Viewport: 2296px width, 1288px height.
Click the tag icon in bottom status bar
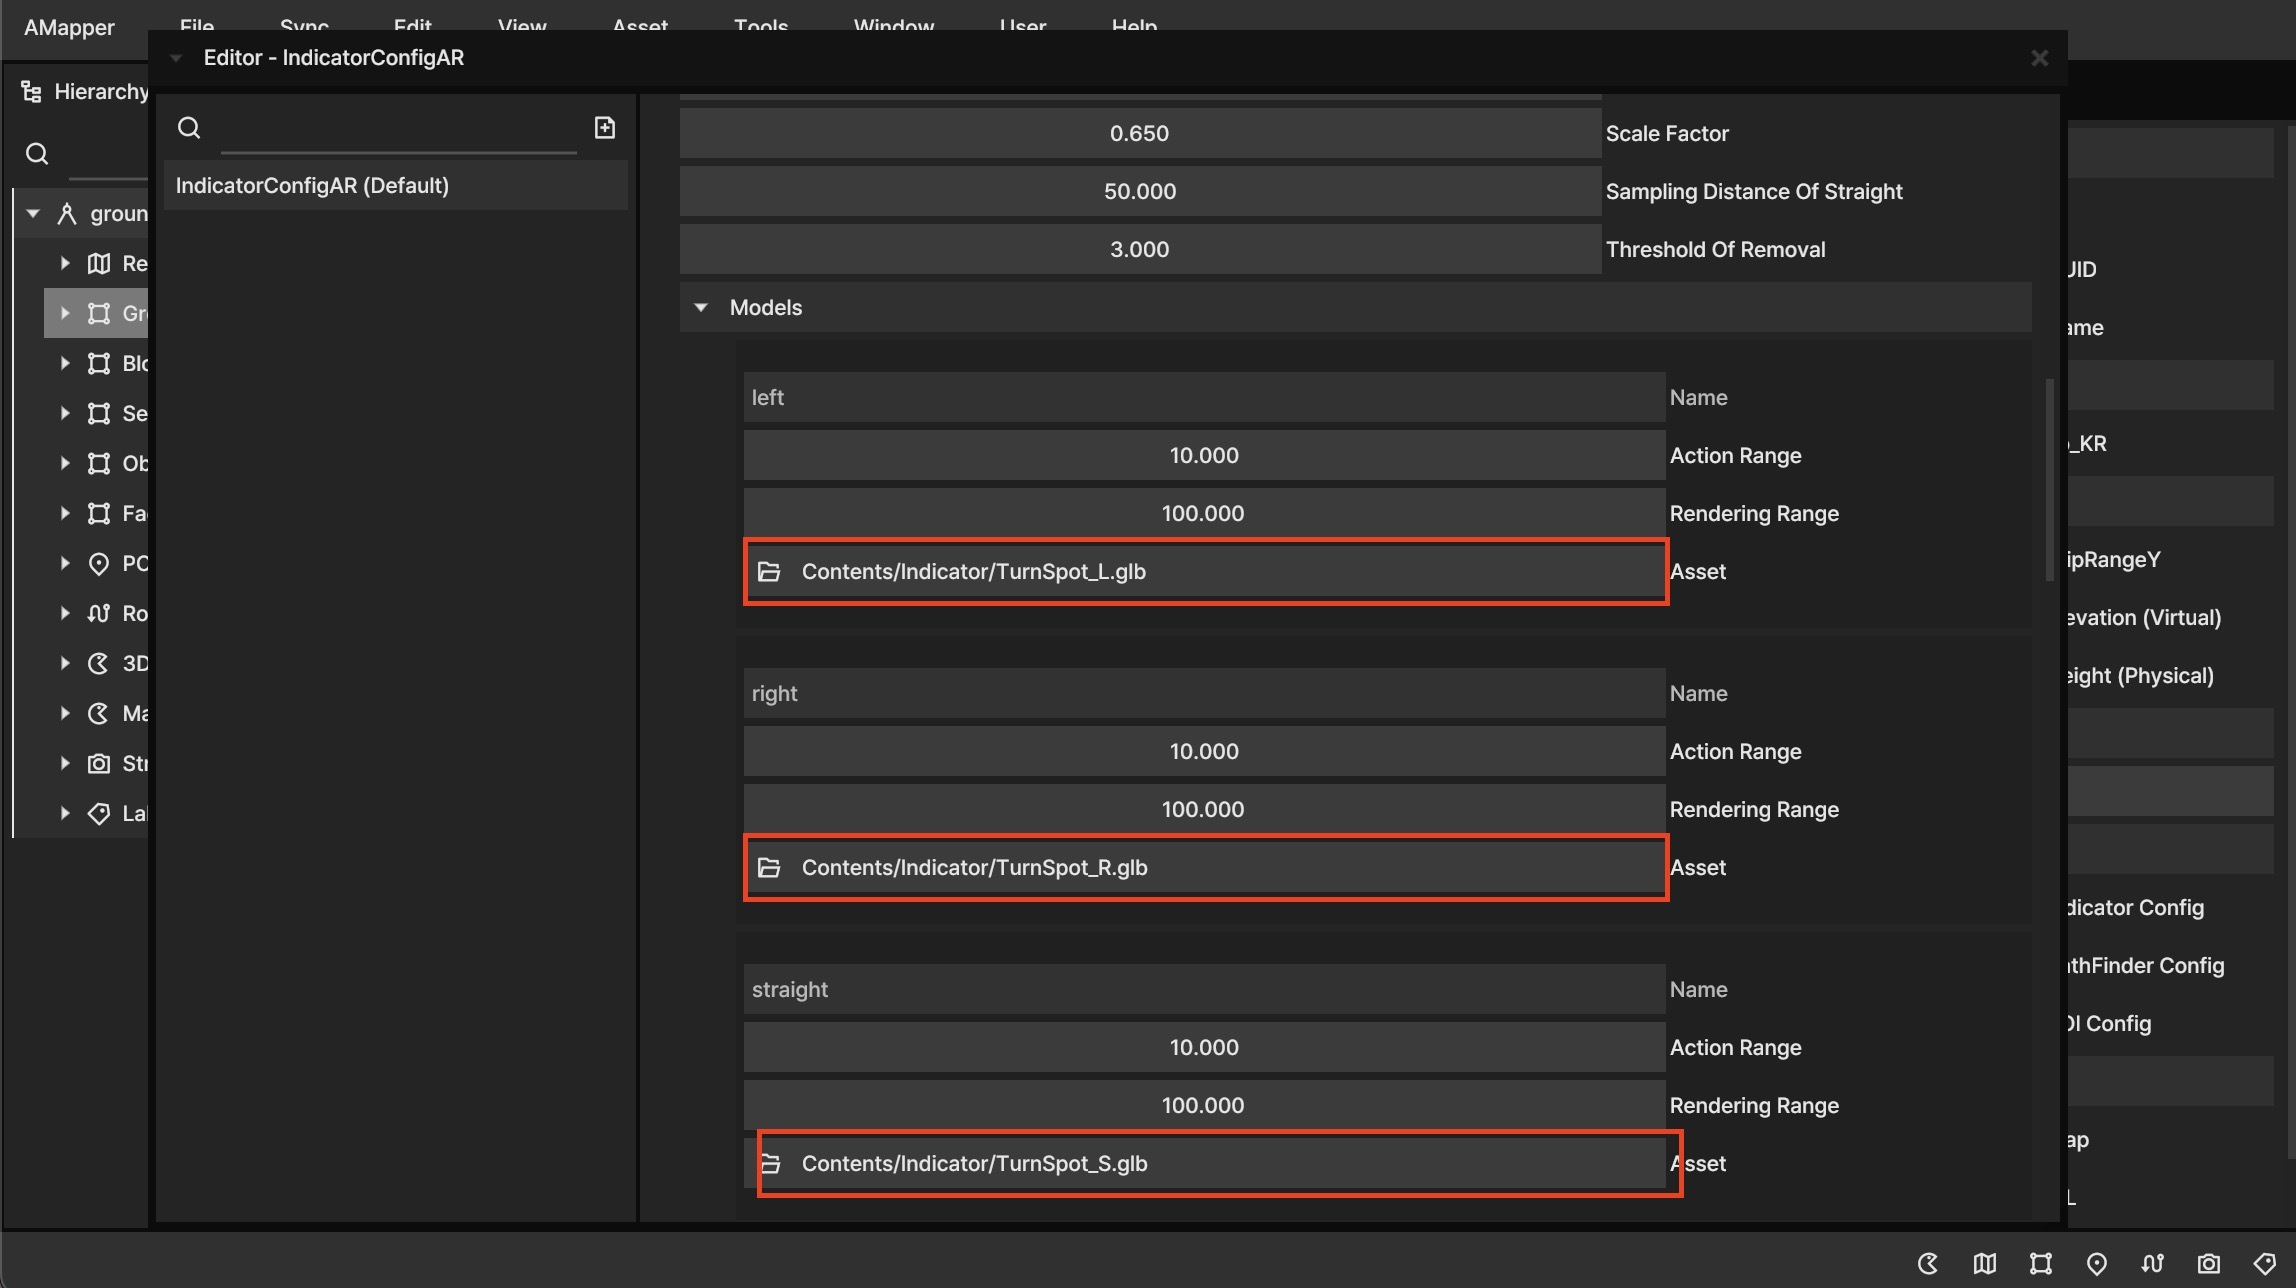tap(2265, 1264)
